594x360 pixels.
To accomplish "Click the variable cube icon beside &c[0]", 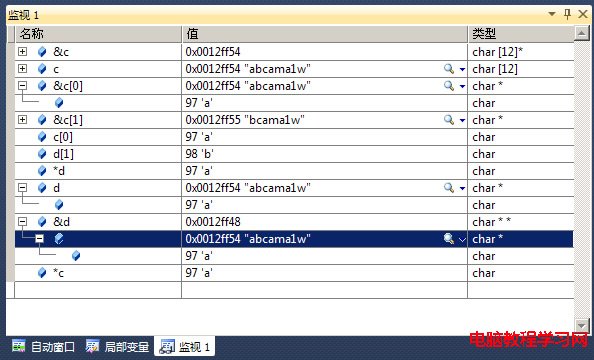I will pyautogui.click(x=42, y=86).
